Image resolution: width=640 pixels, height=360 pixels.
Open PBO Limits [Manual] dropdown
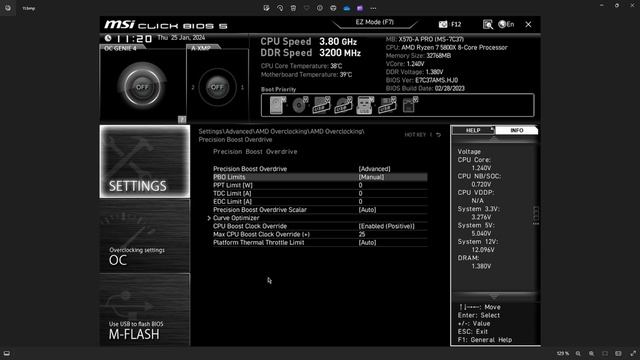coord(371,177)
